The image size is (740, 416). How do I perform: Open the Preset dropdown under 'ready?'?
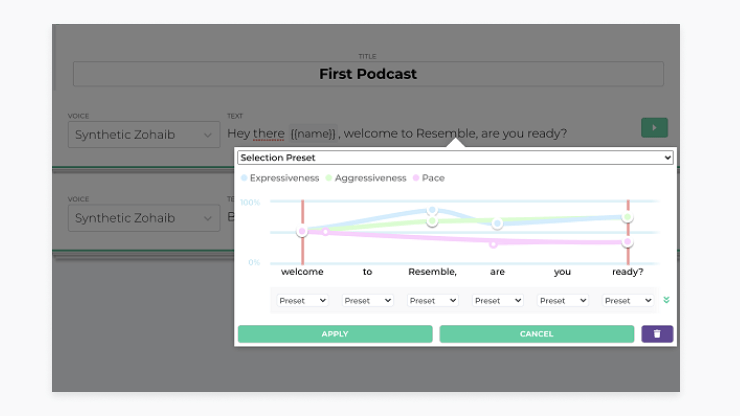pyautogui.click(x=628, y=301)
